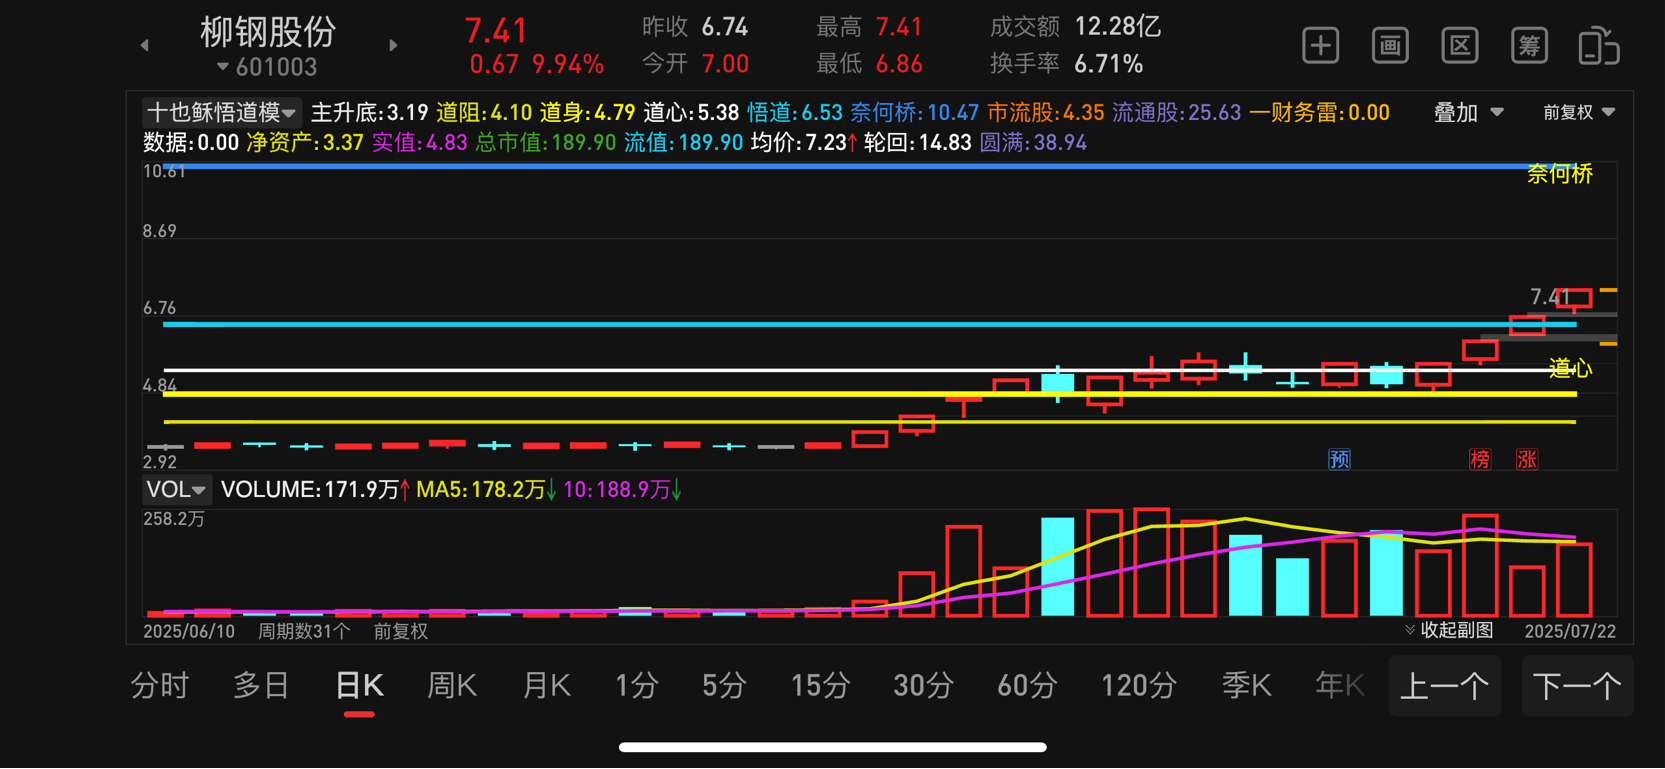Tap the 上一个 previous button
The height and width of the screenshot is (769, 1665).
[1445, 686]
